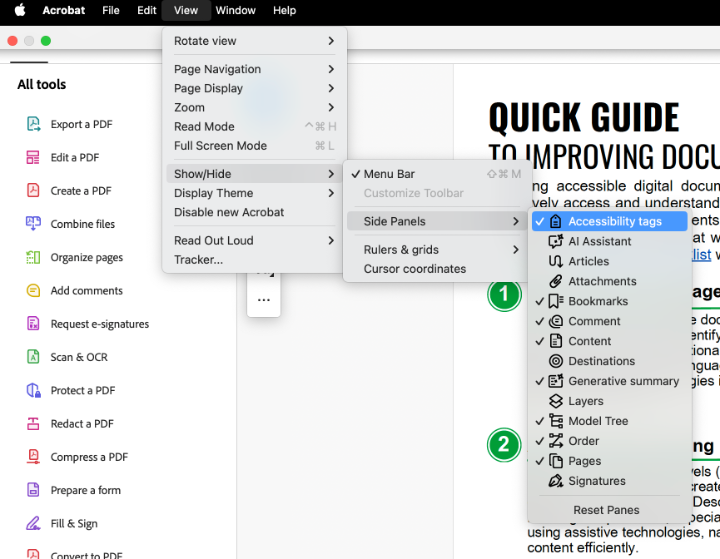Open the File menu

[111, 10]
